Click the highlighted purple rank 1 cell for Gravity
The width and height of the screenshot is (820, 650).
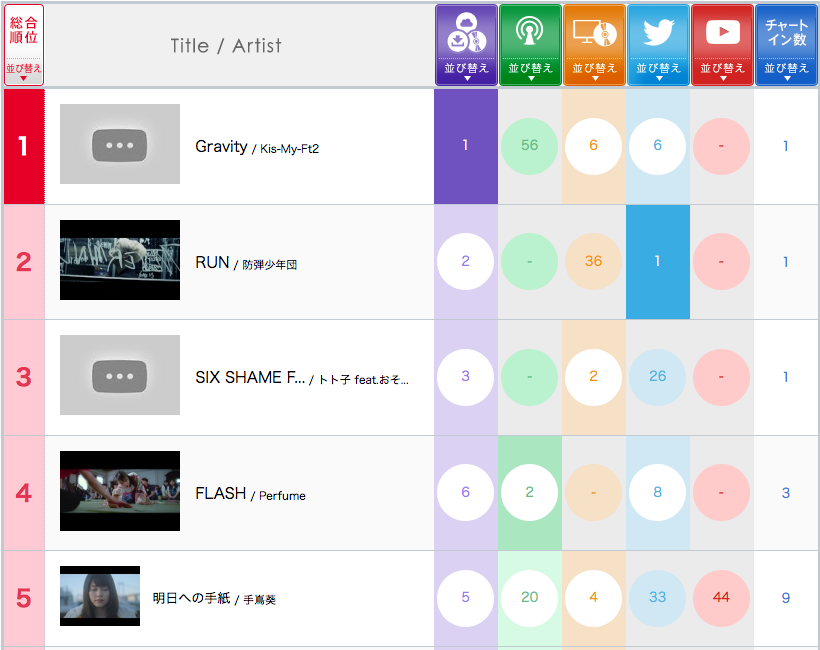click(466, 146)
